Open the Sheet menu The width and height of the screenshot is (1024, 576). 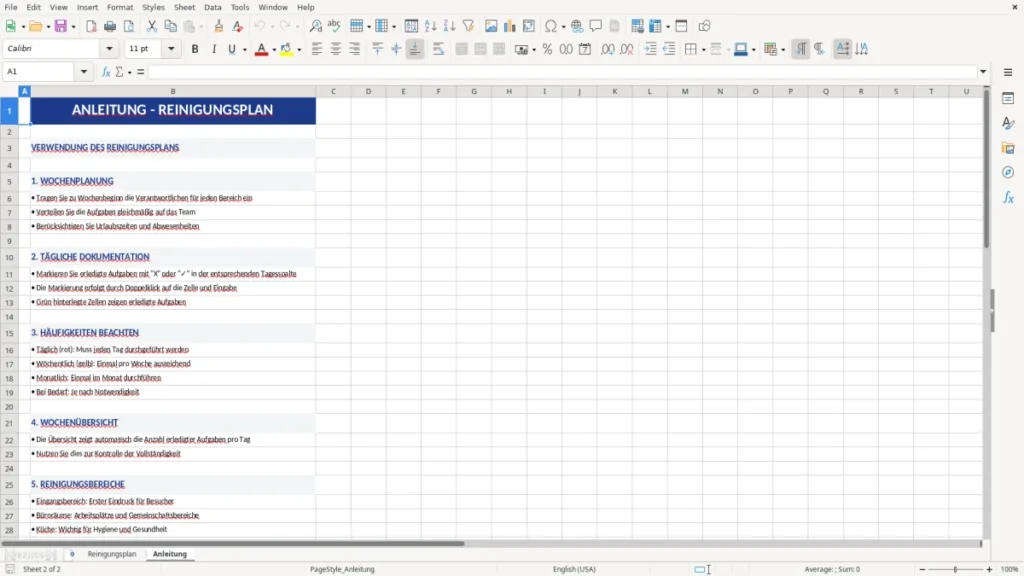click(x=184, y=7)
